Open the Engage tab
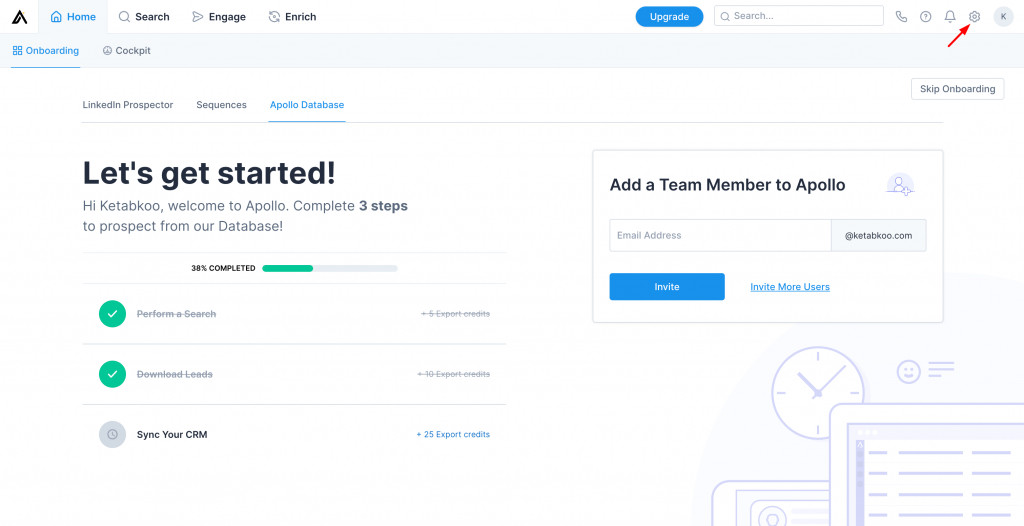The width and height of the screenshot is (1024, 526). 219,17
